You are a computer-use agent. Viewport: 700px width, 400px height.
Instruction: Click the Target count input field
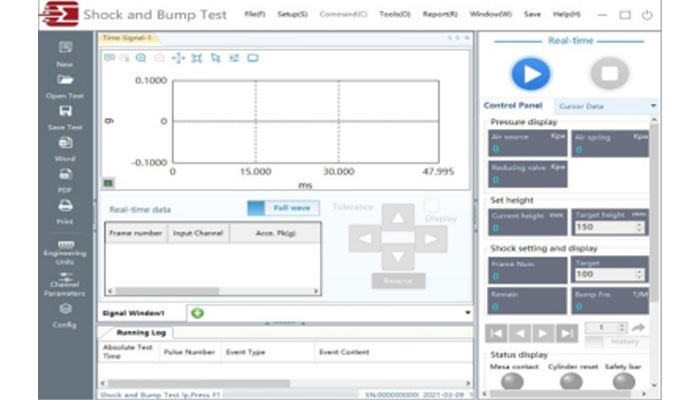(606, 273)
